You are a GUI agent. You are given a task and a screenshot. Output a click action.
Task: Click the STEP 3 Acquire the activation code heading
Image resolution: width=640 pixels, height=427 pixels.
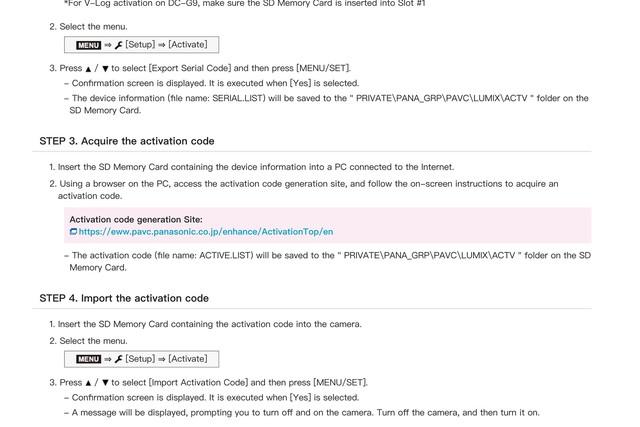coord(127,141)
